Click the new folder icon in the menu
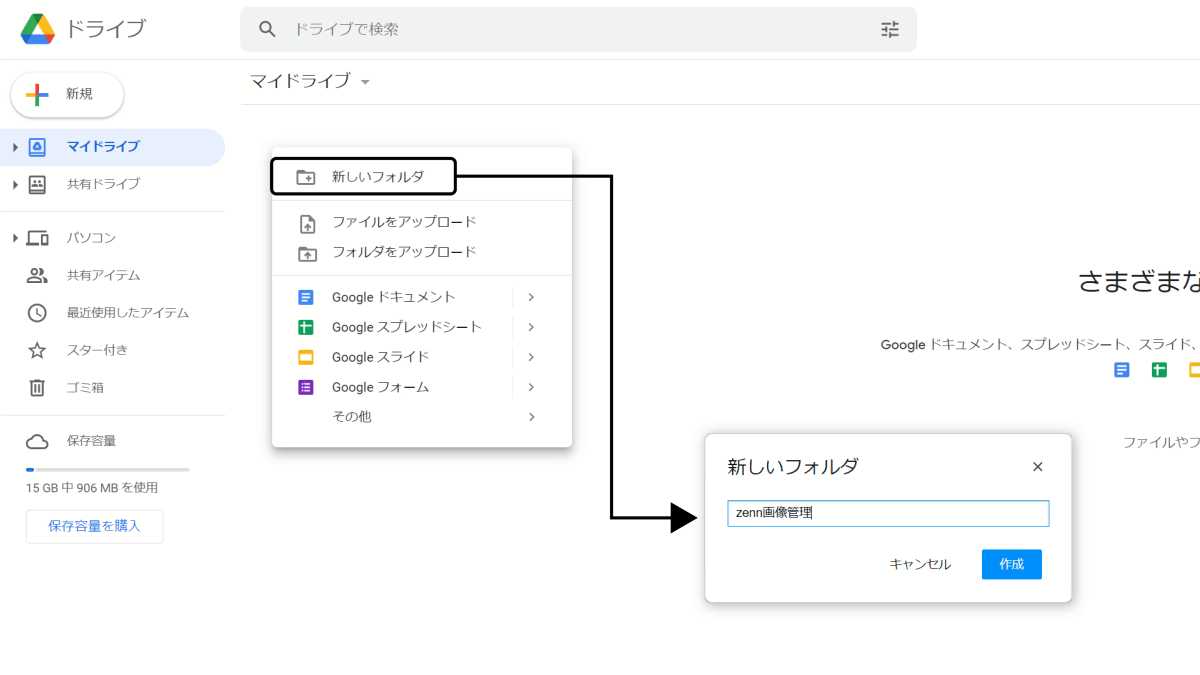Image resolution: width=1200 pixels, height=675 pixels. click(x=306, y=177)
